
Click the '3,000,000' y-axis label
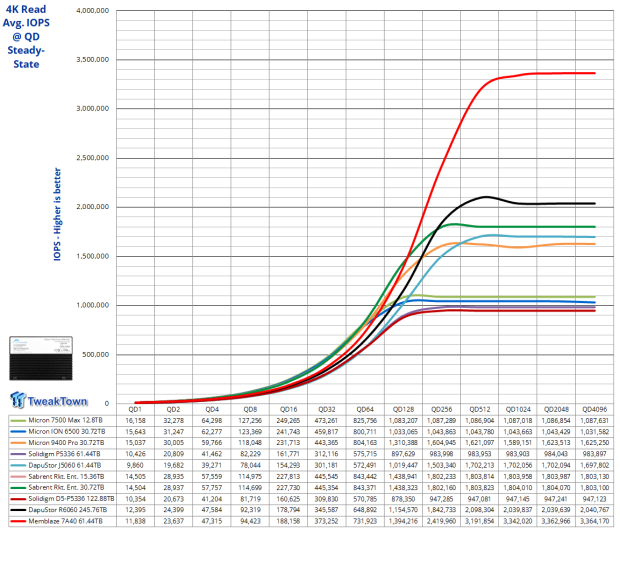[x=93, y=109]
